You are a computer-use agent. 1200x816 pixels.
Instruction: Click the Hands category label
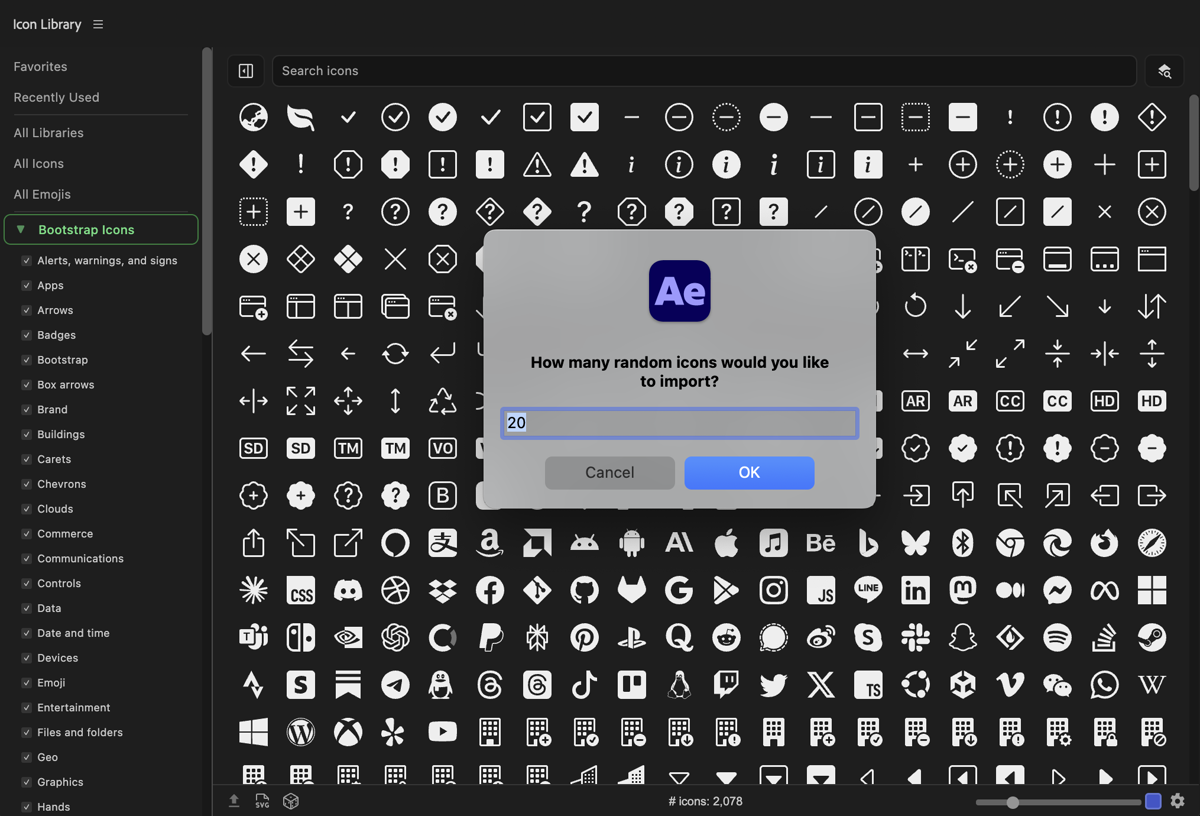point(54,807)
